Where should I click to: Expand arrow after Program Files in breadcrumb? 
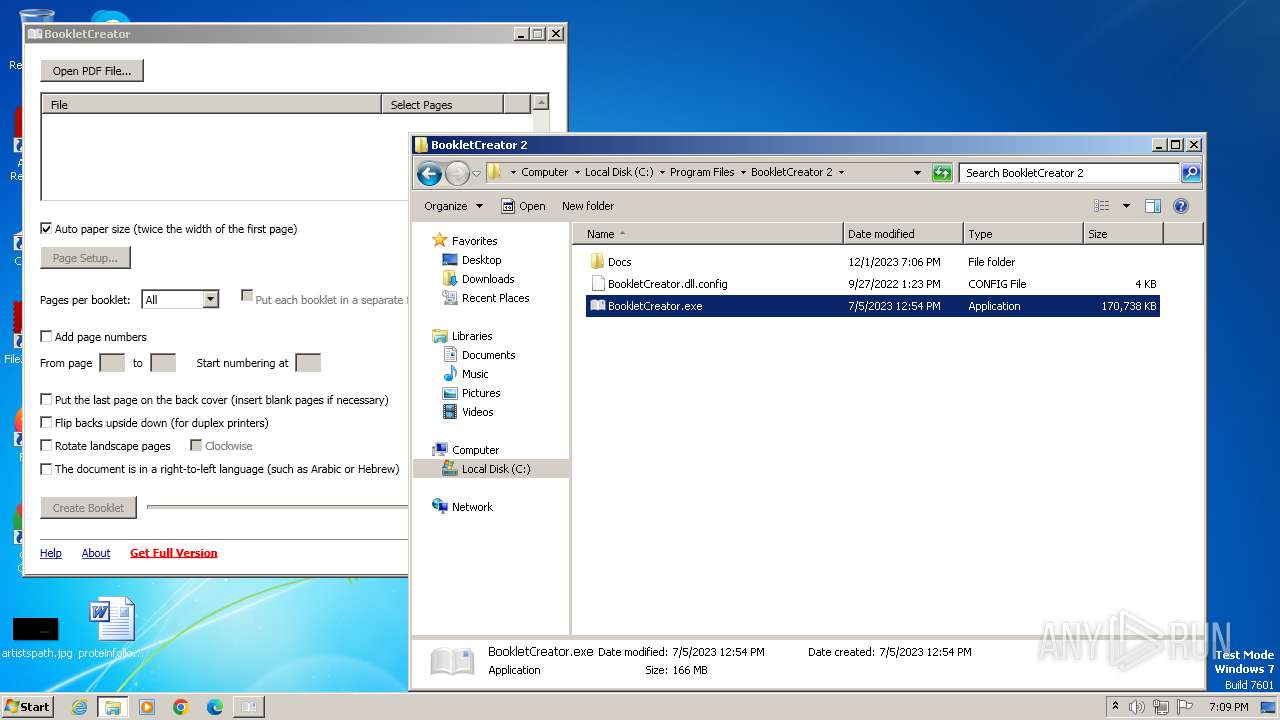(743, 172)
